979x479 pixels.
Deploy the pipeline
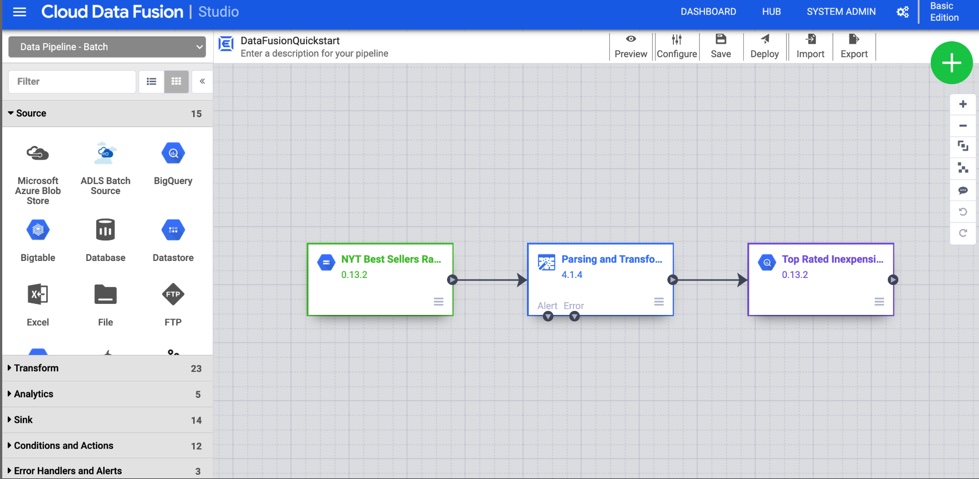point(765,47)
